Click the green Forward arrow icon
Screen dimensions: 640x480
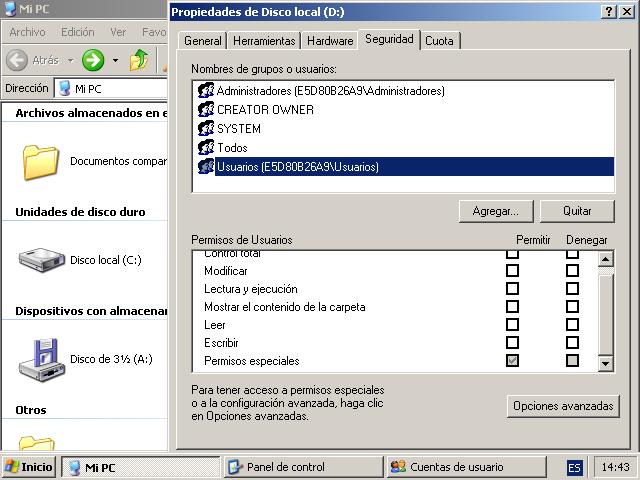[x=93, y=60]
